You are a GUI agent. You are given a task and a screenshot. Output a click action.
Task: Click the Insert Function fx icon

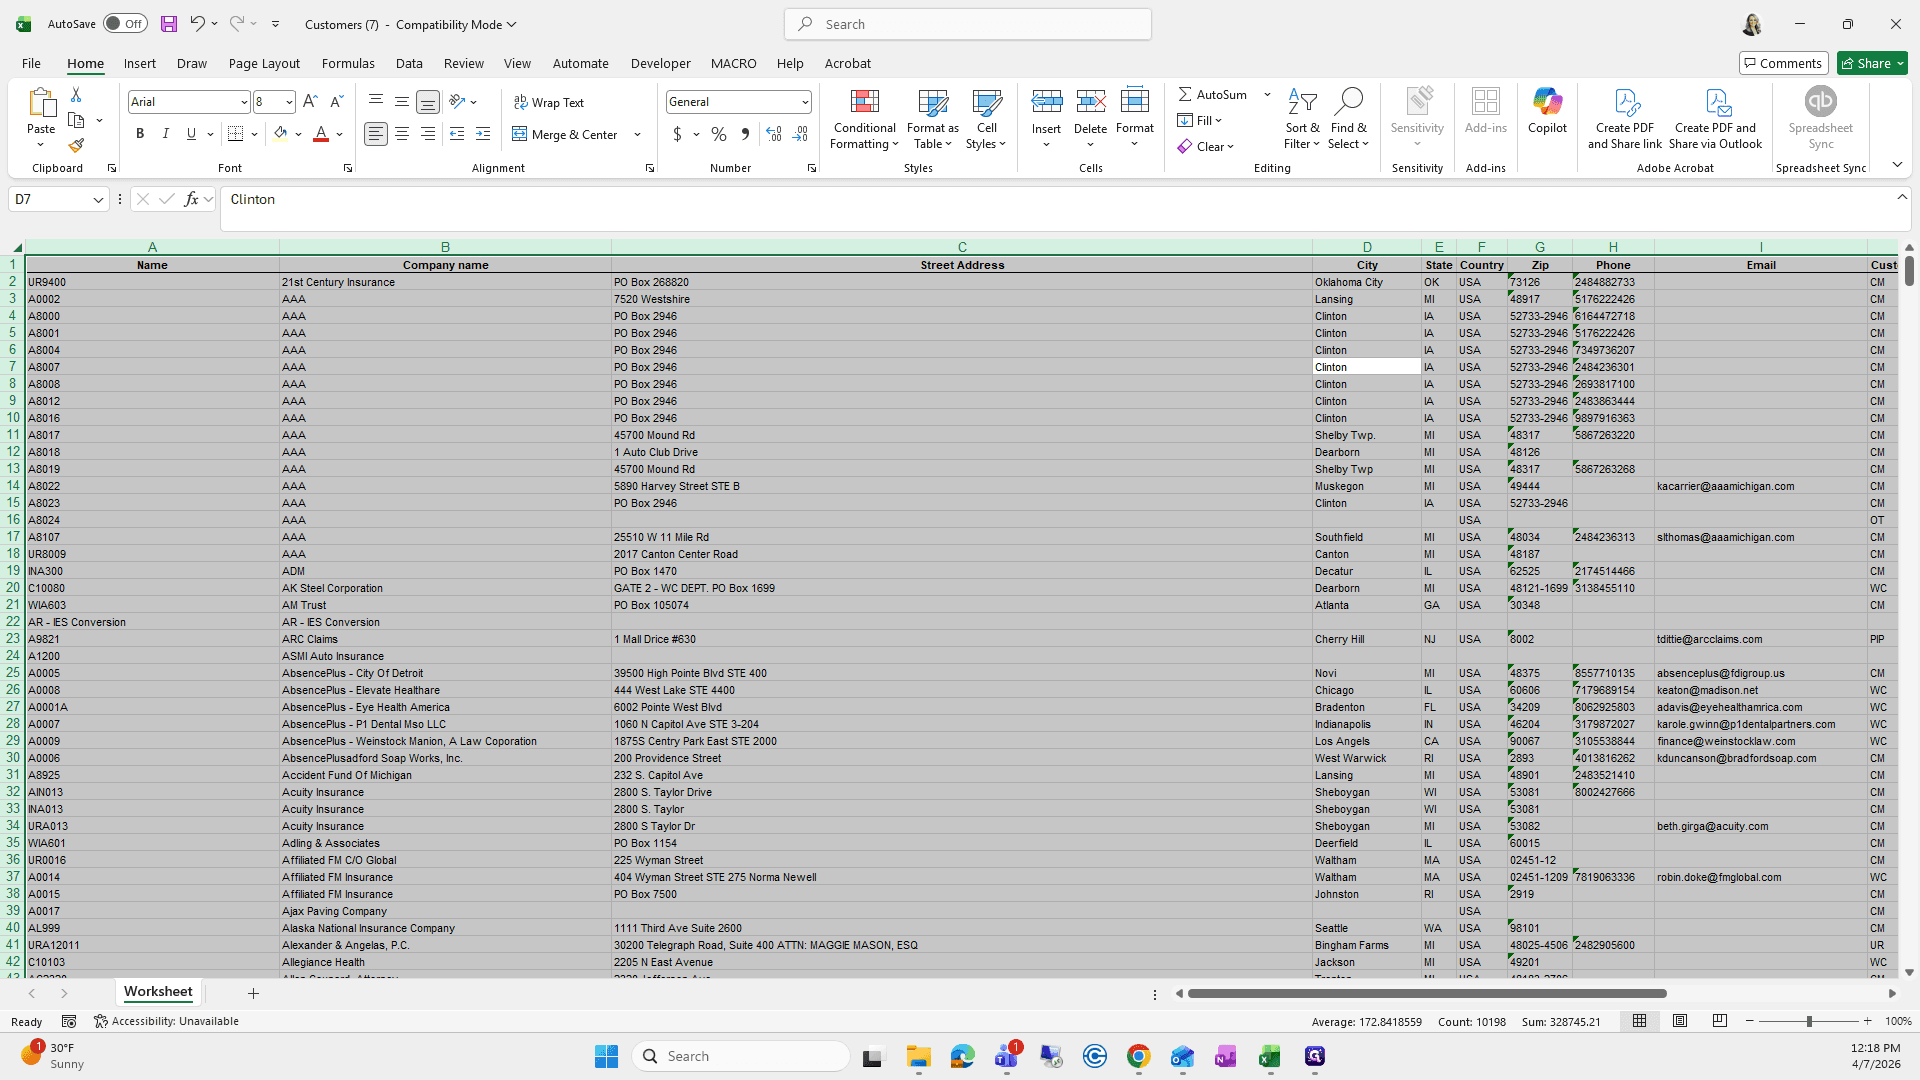coord(191,199)
